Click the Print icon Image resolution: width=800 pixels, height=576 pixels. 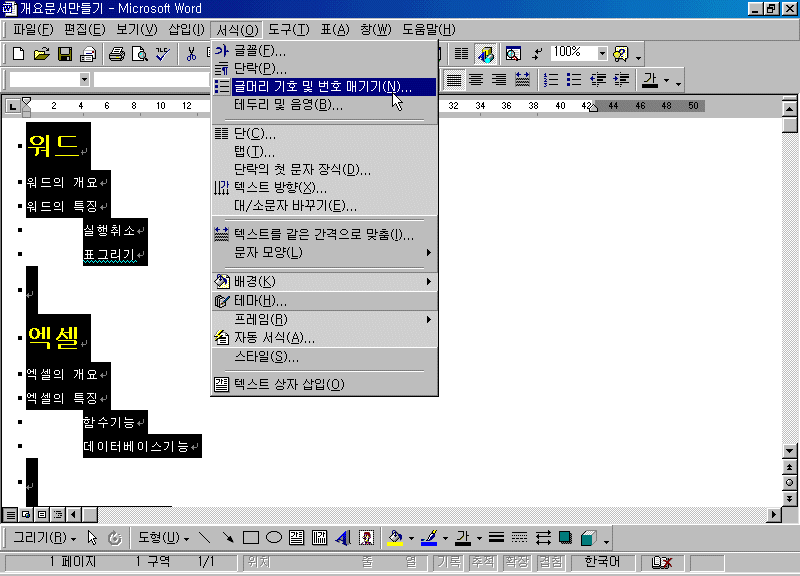(x=116, y=54)
